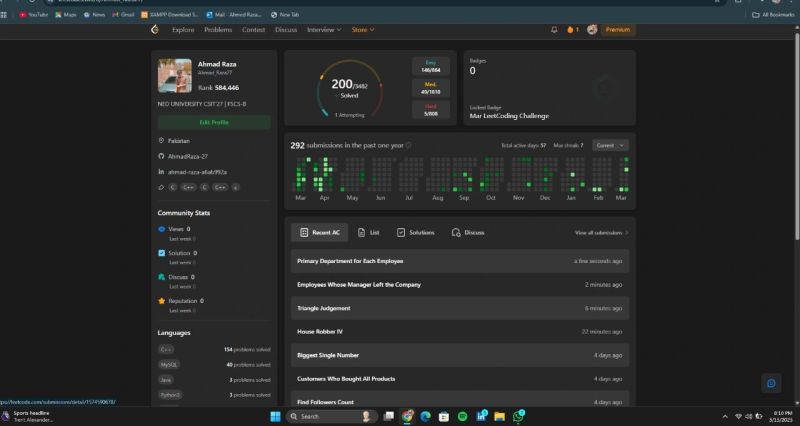Image resolution: width=800 pixels, height=426 pixels.
Task: Click the streak fire icon
Action: [x=571, y=30]
